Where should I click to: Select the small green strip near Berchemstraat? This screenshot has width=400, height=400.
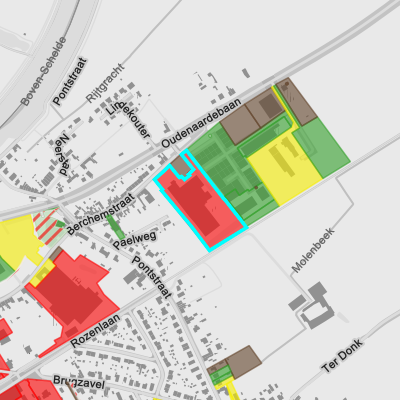pos(115,227)
